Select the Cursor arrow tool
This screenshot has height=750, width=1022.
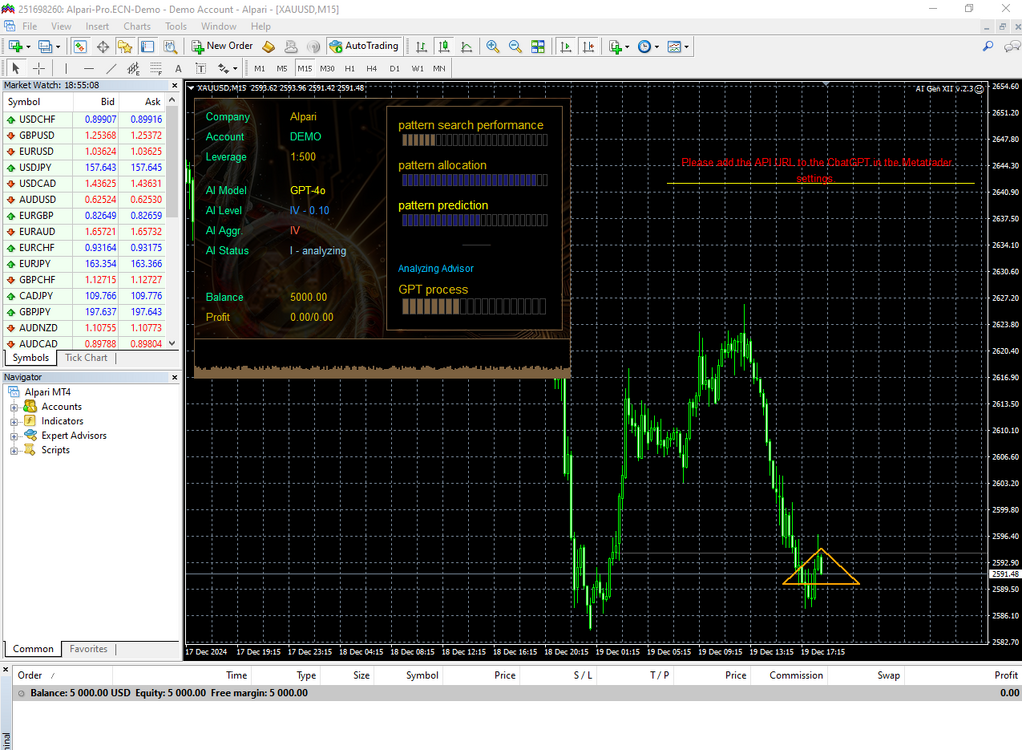[16, 68]
